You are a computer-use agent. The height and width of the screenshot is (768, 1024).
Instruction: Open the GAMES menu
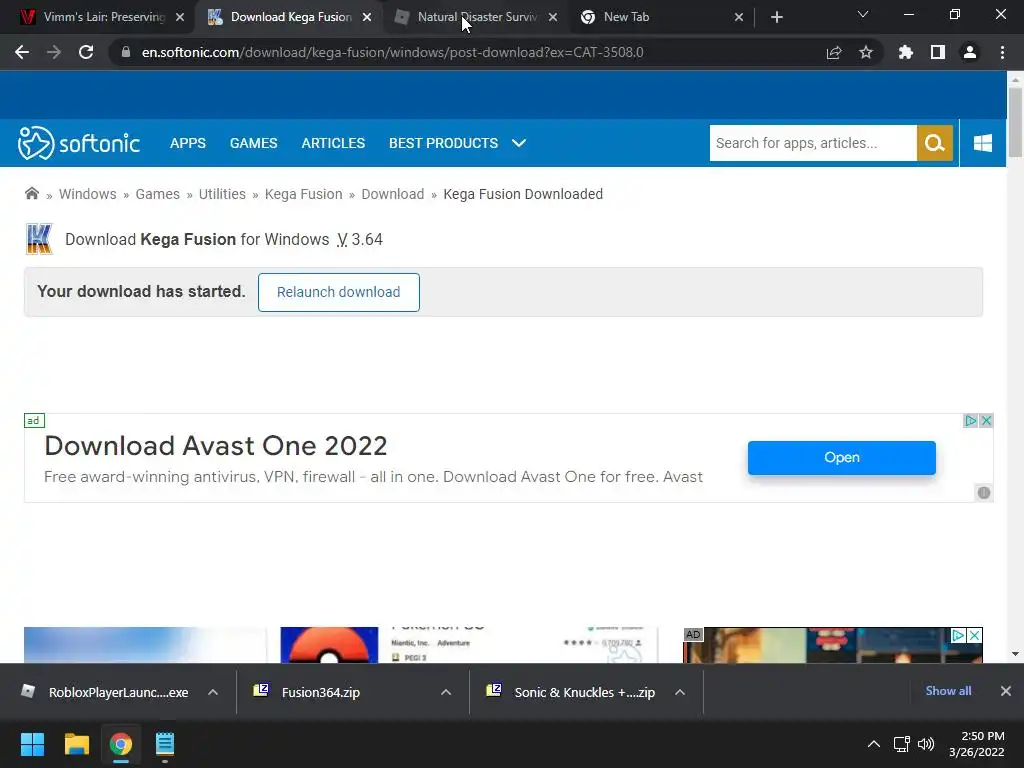pos(253,143)
